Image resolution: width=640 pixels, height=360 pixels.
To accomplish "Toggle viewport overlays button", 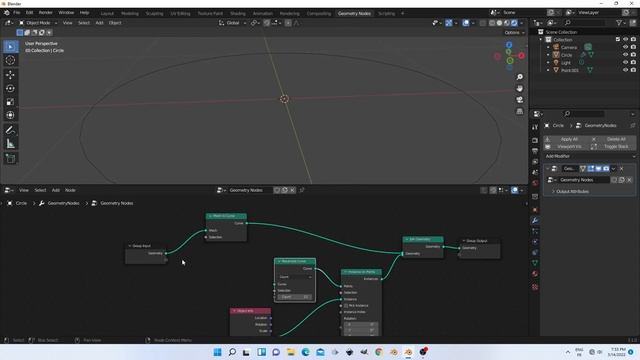I will pyautogui.click(x=466, y=23).
